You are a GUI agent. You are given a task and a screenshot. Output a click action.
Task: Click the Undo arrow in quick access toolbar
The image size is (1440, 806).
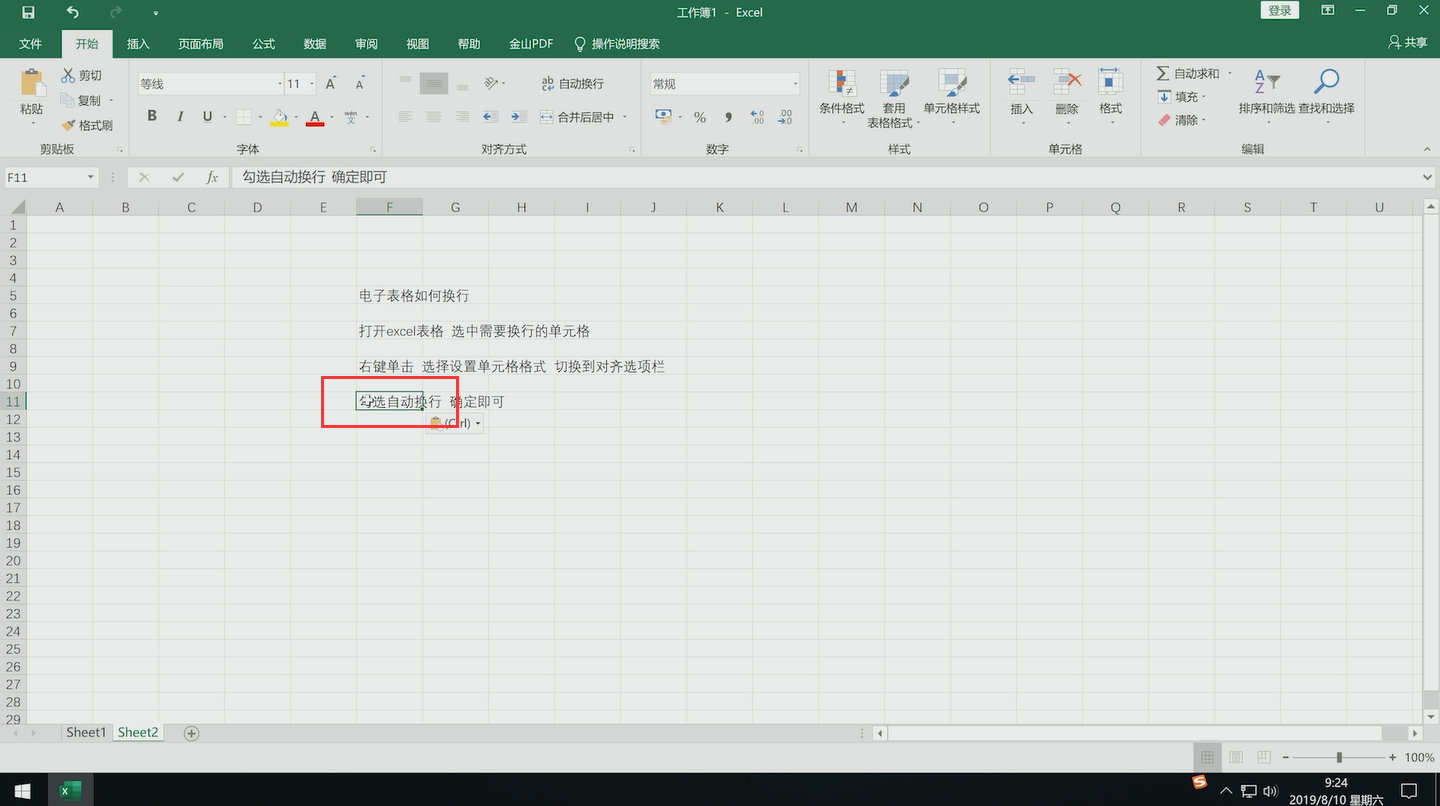pos(72,12)
